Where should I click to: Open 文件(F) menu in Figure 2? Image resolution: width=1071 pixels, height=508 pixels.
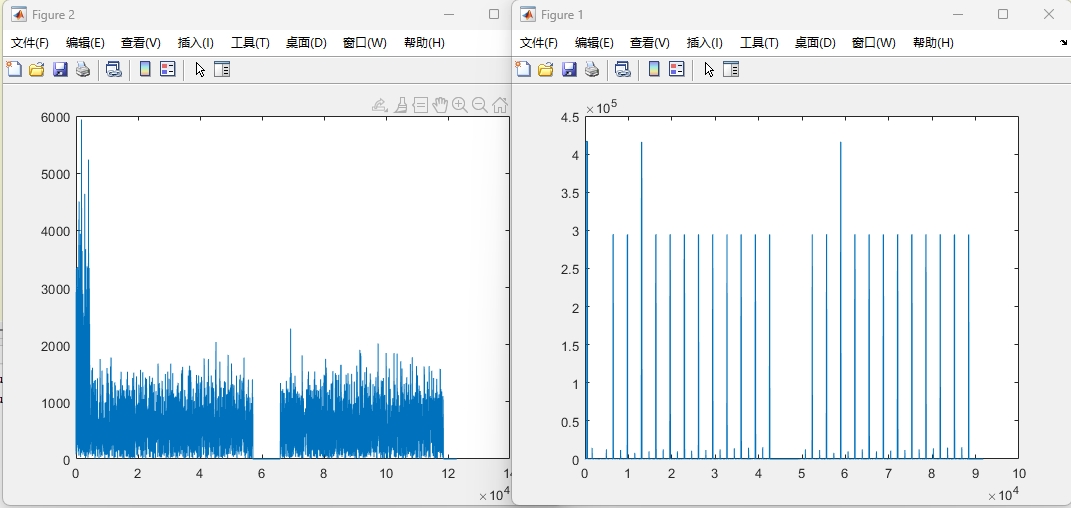click(30, 43)
